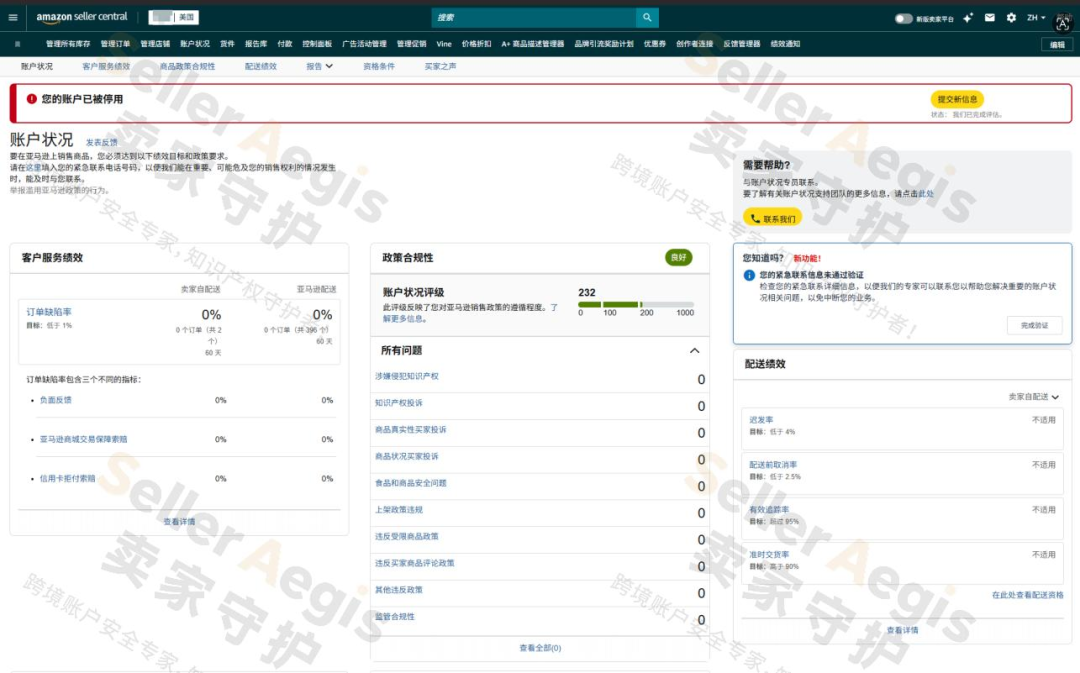Open the 发表反馈 link
Screen dimensions: 1080x673
(101, 143)
